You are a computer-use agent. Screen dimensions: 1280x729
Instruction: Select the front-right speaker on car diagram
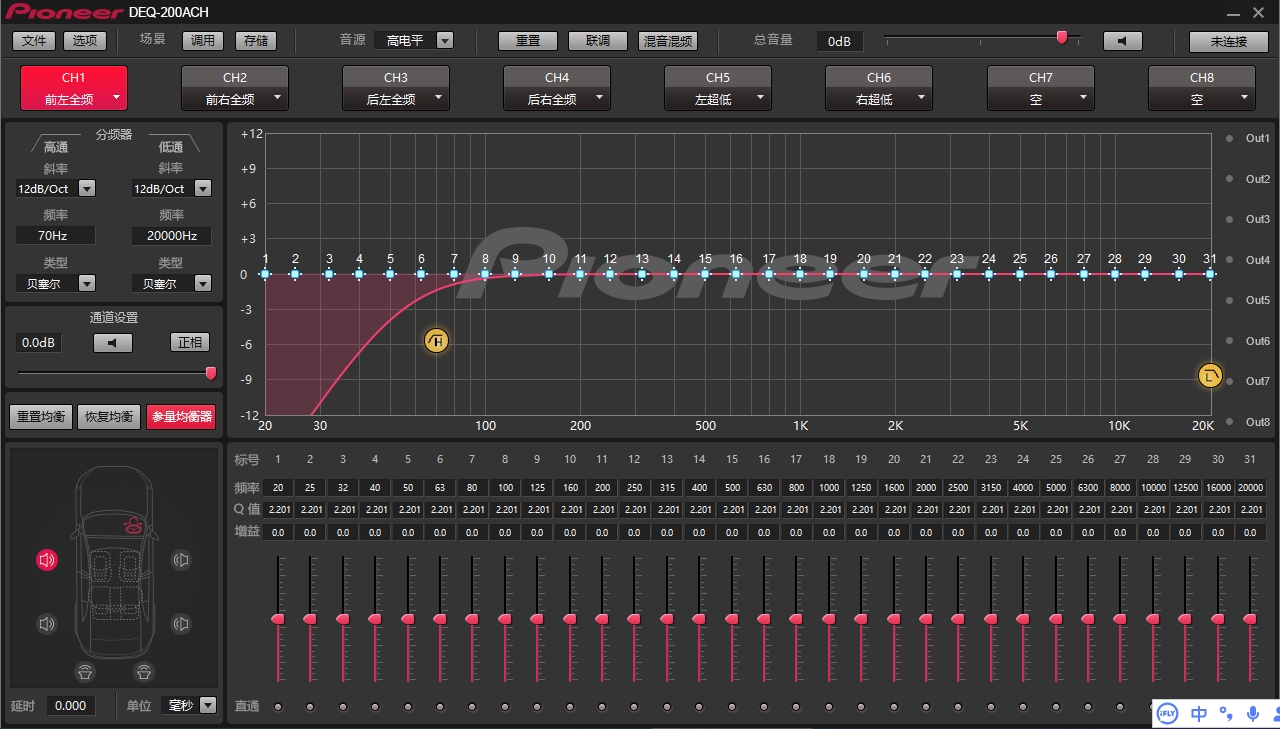tap(180, 560)
